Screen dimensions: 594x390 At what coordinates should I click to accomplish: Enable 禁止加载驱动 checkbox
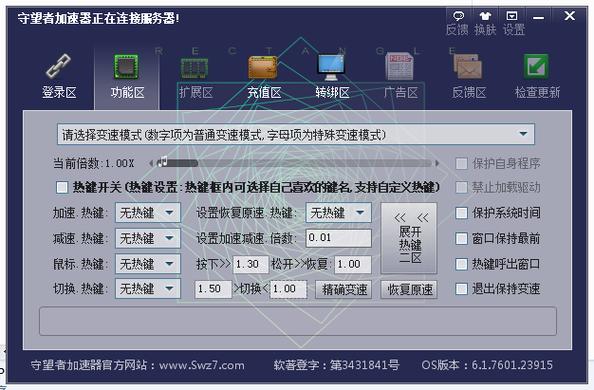(x=461, y=187)
